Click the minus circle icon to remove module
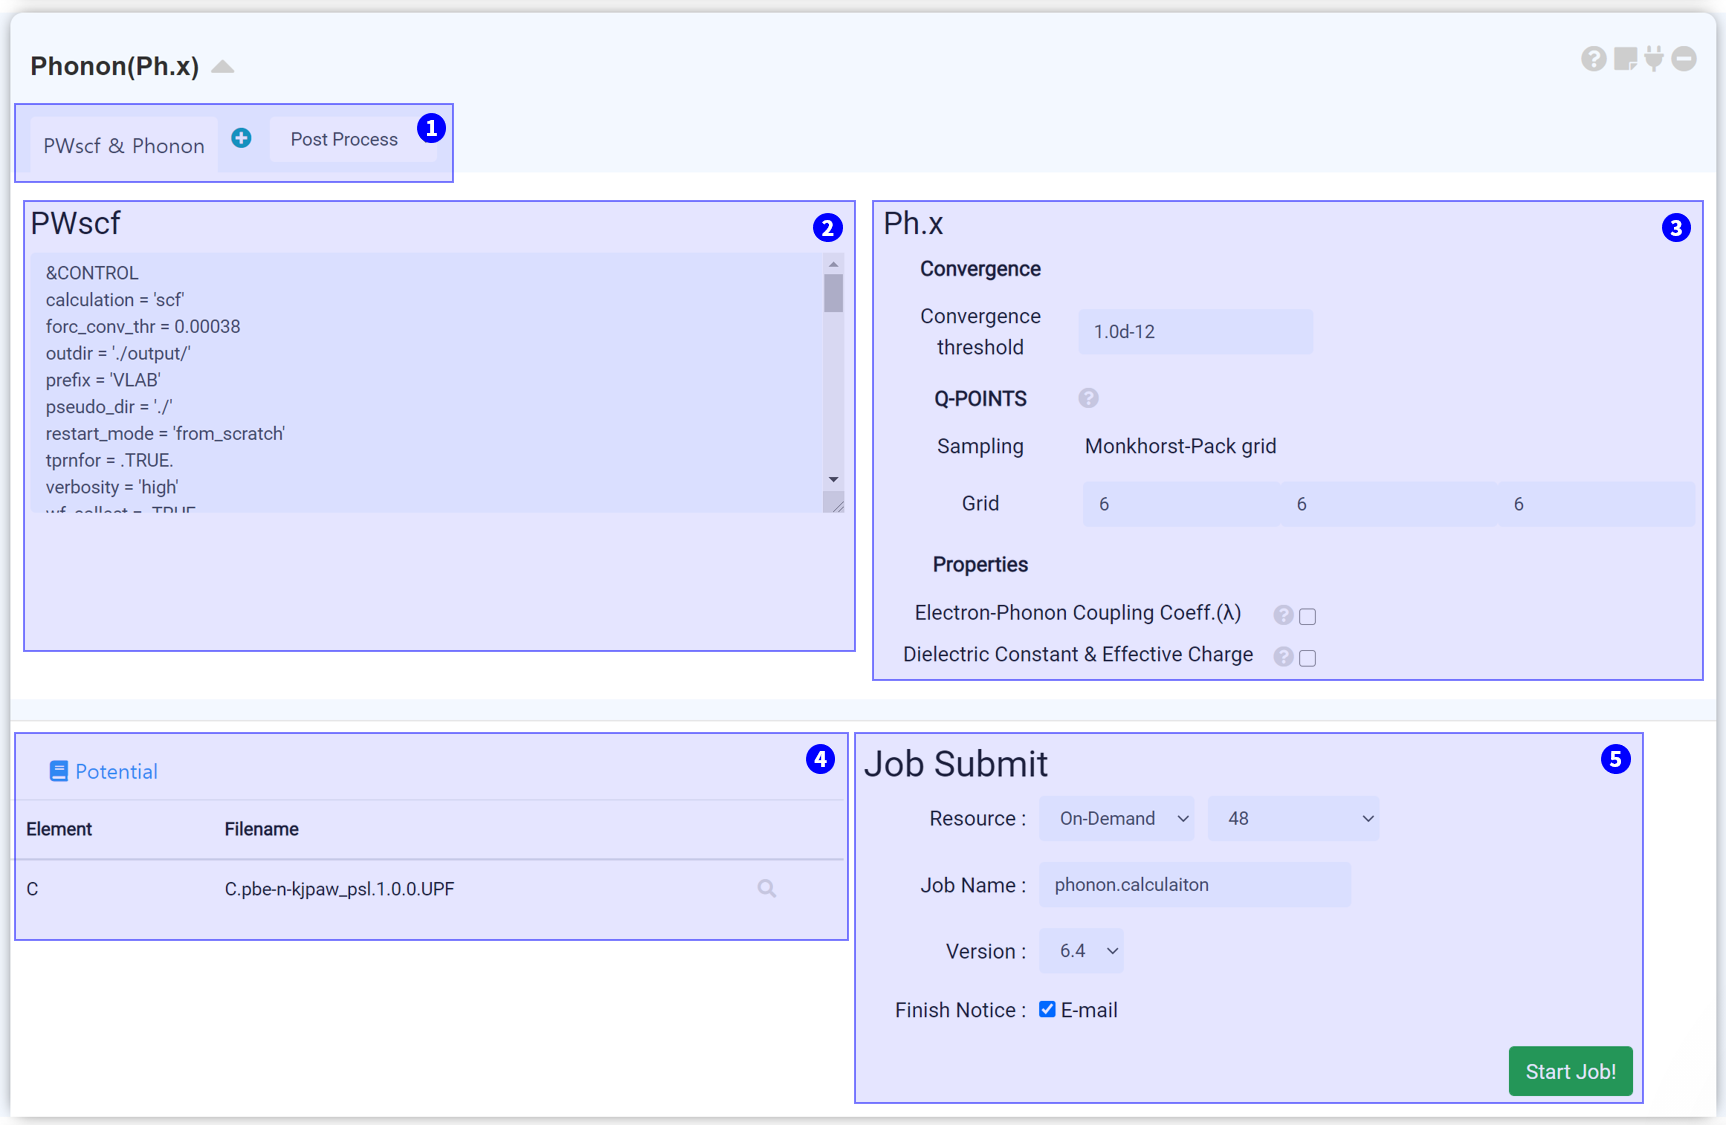 click(1684, 59)
